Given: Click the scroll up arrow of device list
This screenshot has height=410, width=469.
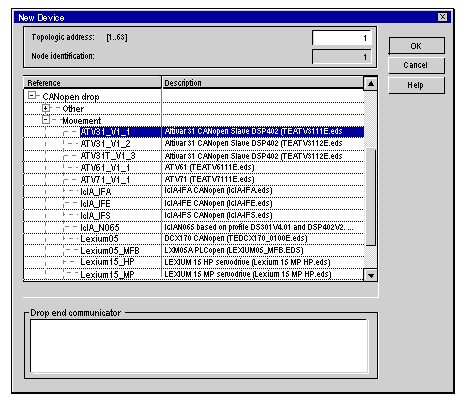Looking at the screenshot, I should click(x=371, y=83).
